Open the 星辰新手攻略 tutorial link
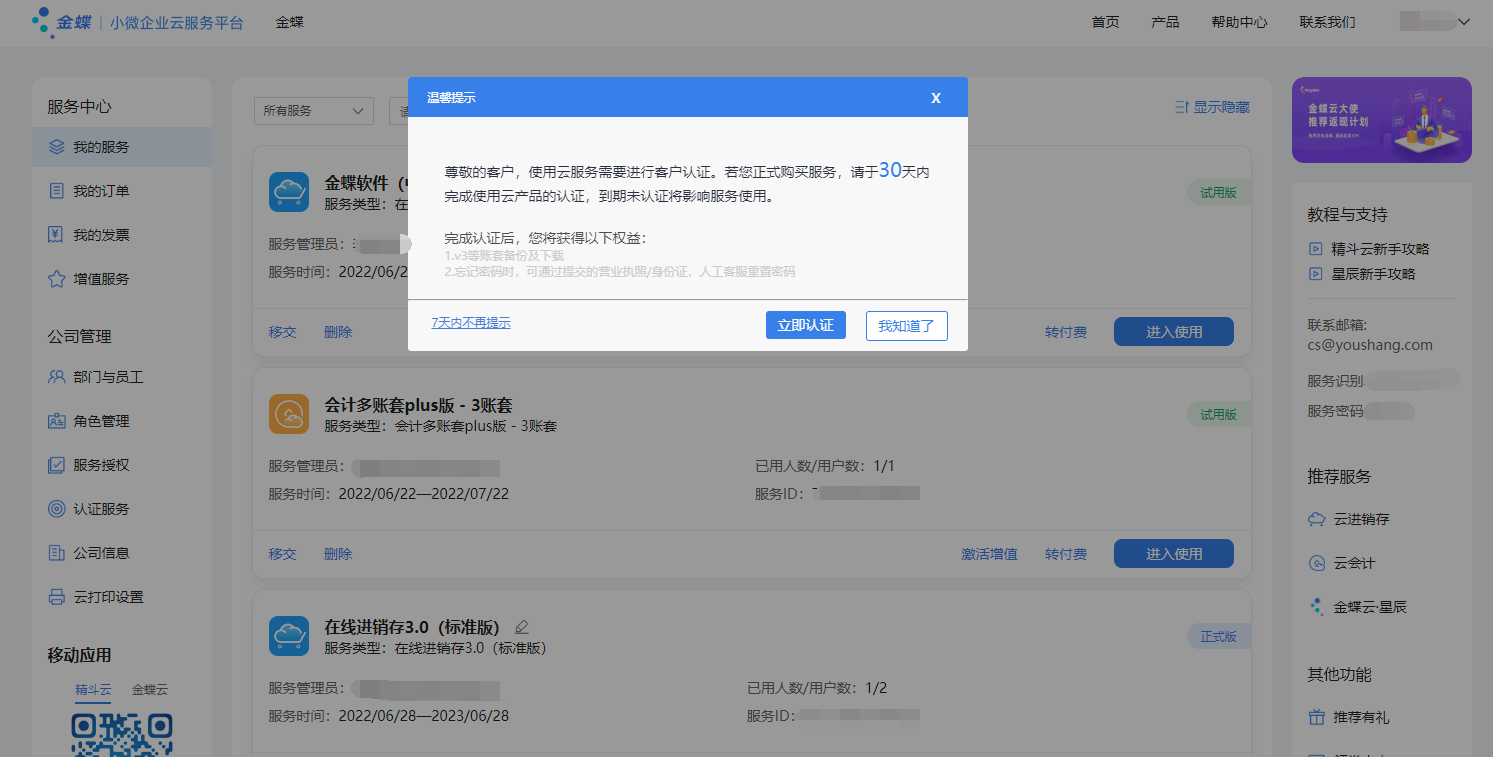The image size is (1493, 757). coord(1374,273)
